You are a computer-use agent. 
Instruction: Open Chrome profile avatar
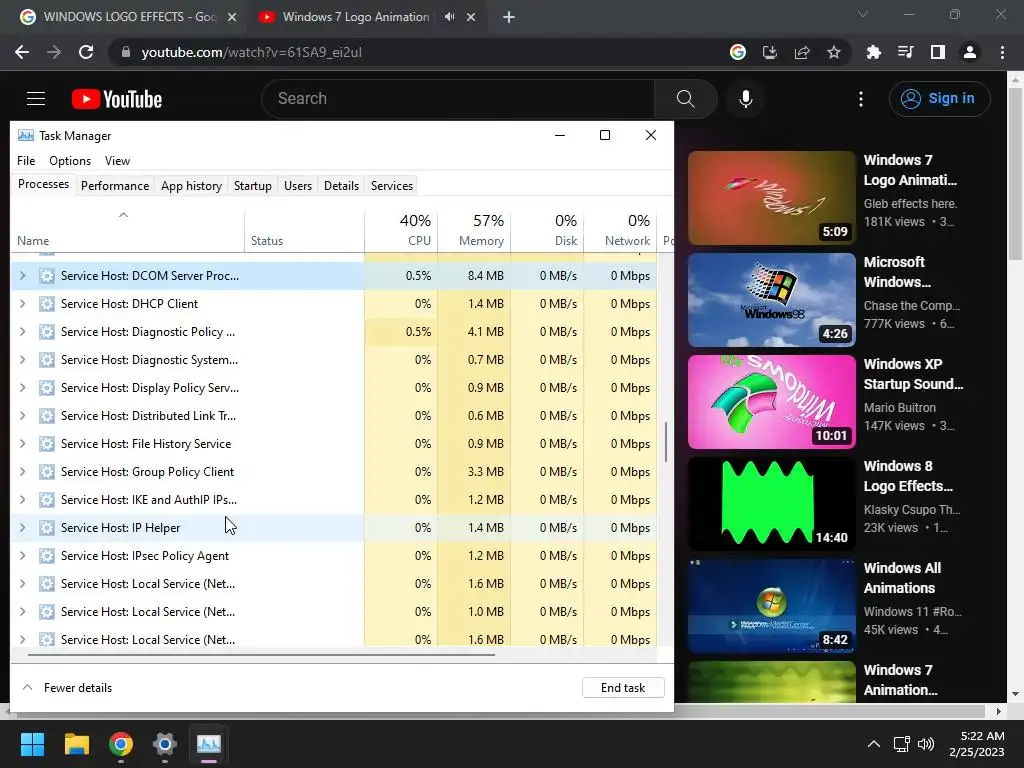(970, 52)
